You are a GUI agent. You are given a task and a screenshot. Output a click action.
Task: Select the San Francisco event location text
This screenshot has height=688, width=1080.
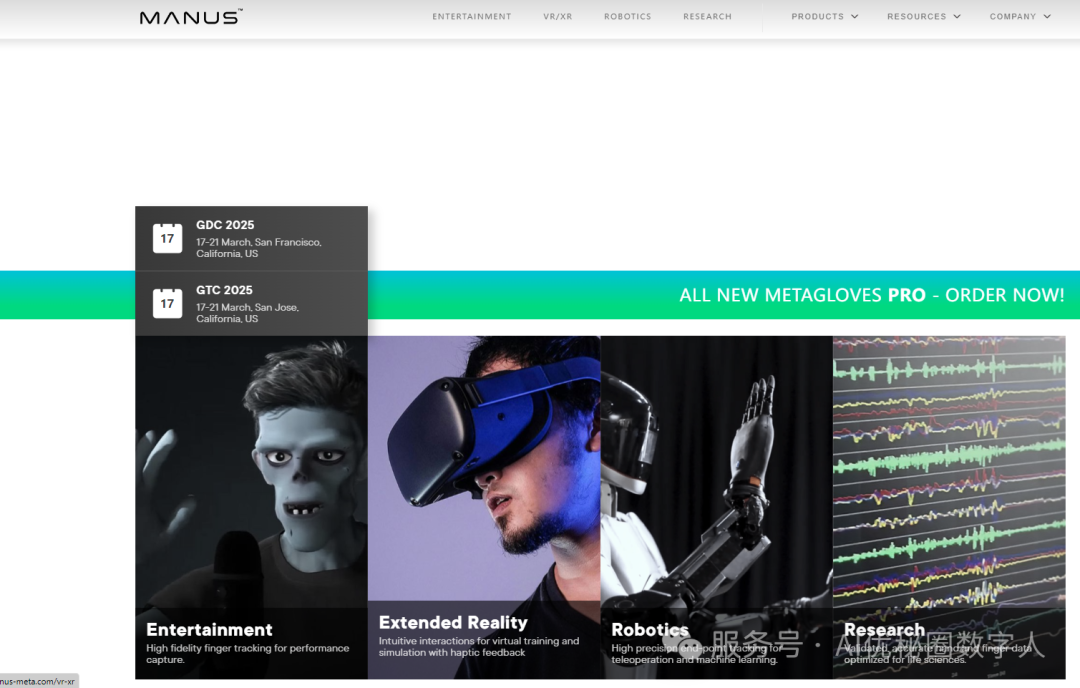pos(258,248)
